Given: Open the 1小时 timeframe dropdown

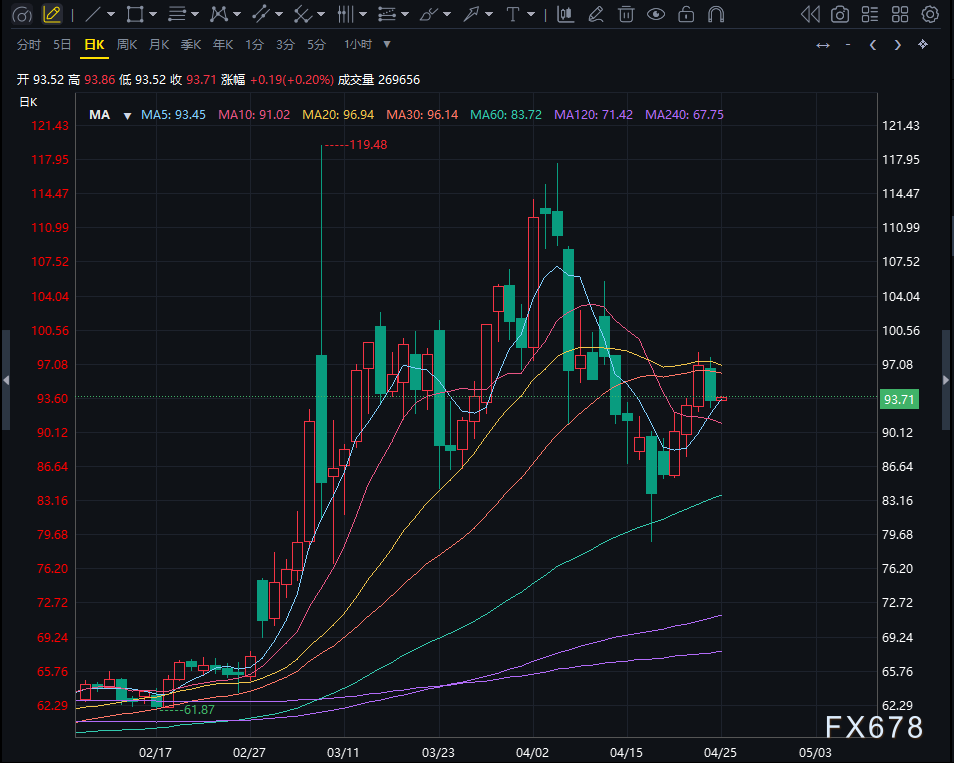Looking at the screenshot, I should point(387,45).
